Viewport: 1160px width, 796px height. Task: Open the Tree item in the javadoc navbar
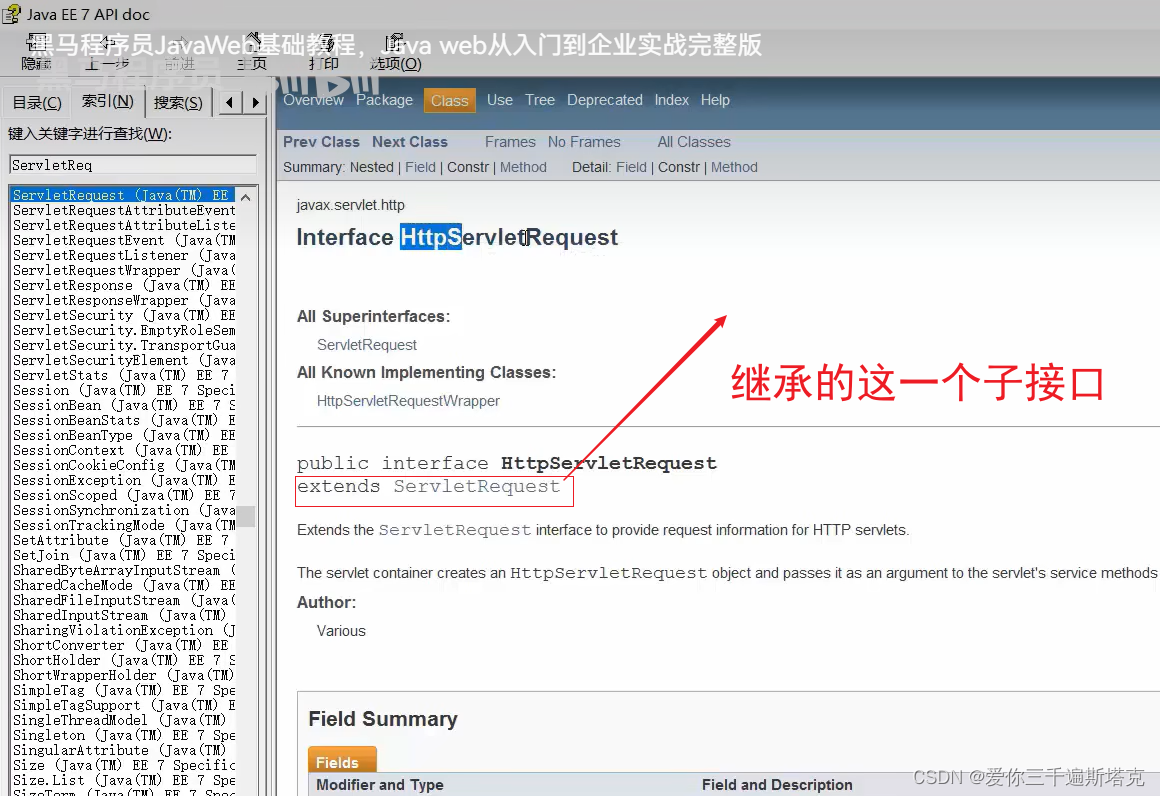click(x=539, y=100)
